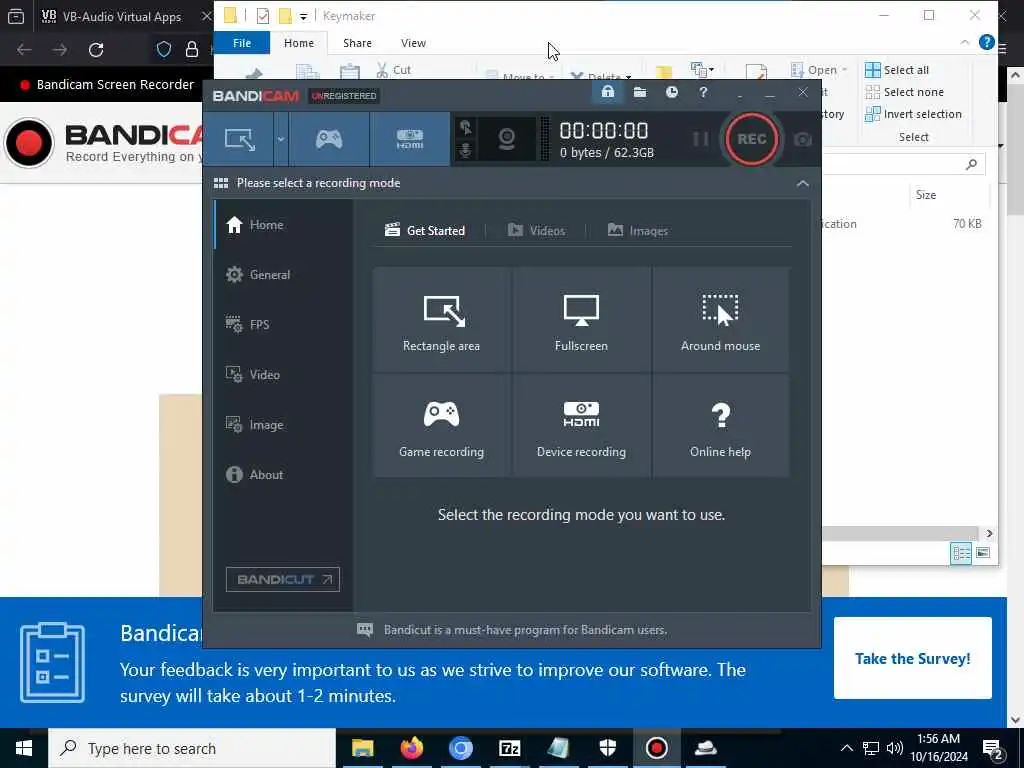Open View ribbon tab in Explorer

[x=413, y=43]
